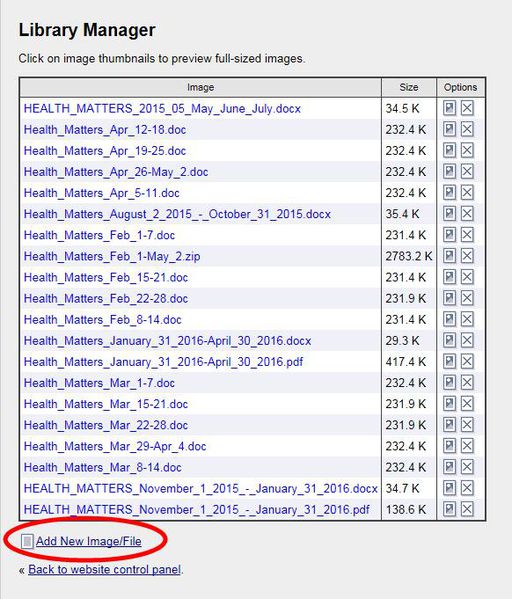Screen dimensions: 512x599
Task: Delete Health_Matters_Feb_1-May_2.zip using X icon
Action: [467, 256]
